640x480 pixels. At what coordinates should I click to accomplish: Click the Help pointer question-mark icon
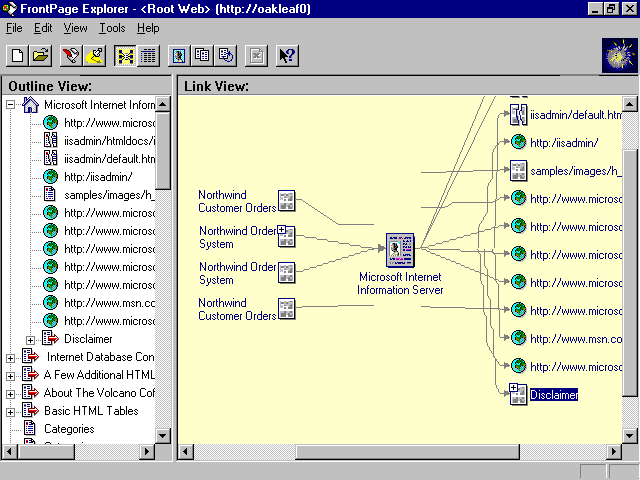(286, 55)
